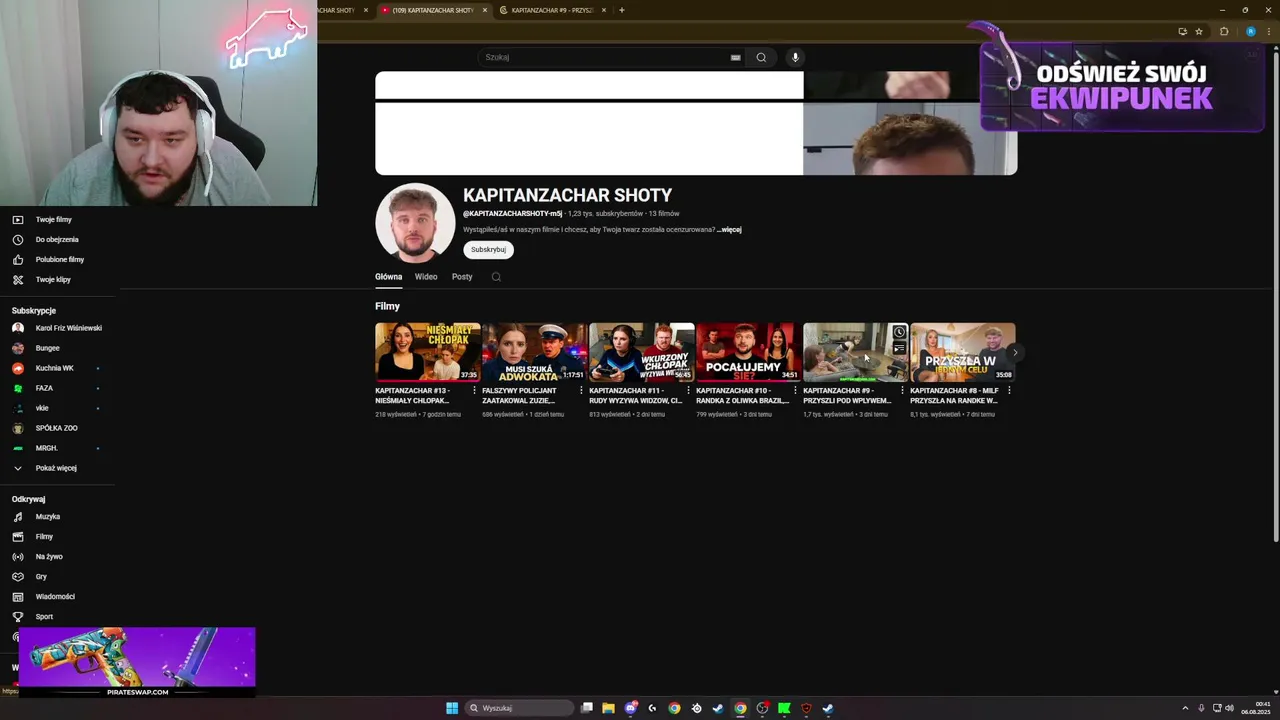Open the Chrome profile avatar
This screenshot has width=1280, height=720.
pyautogui.click(x=1251, y=31)
